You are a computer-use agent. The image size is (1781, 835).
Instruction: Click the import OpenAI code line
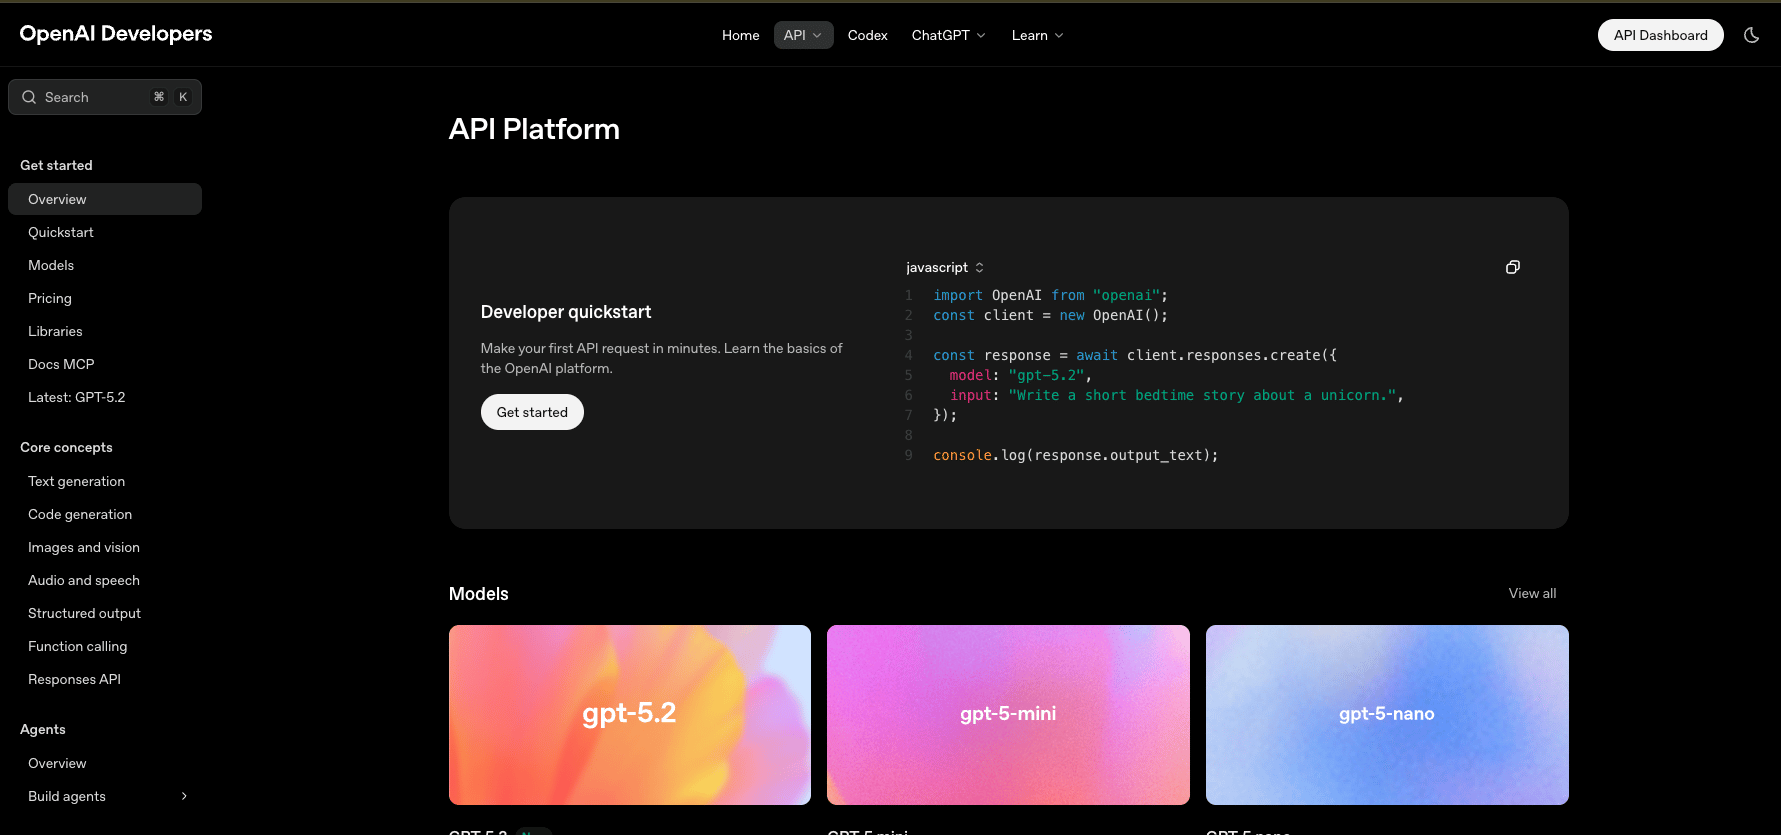[1050, 295]
